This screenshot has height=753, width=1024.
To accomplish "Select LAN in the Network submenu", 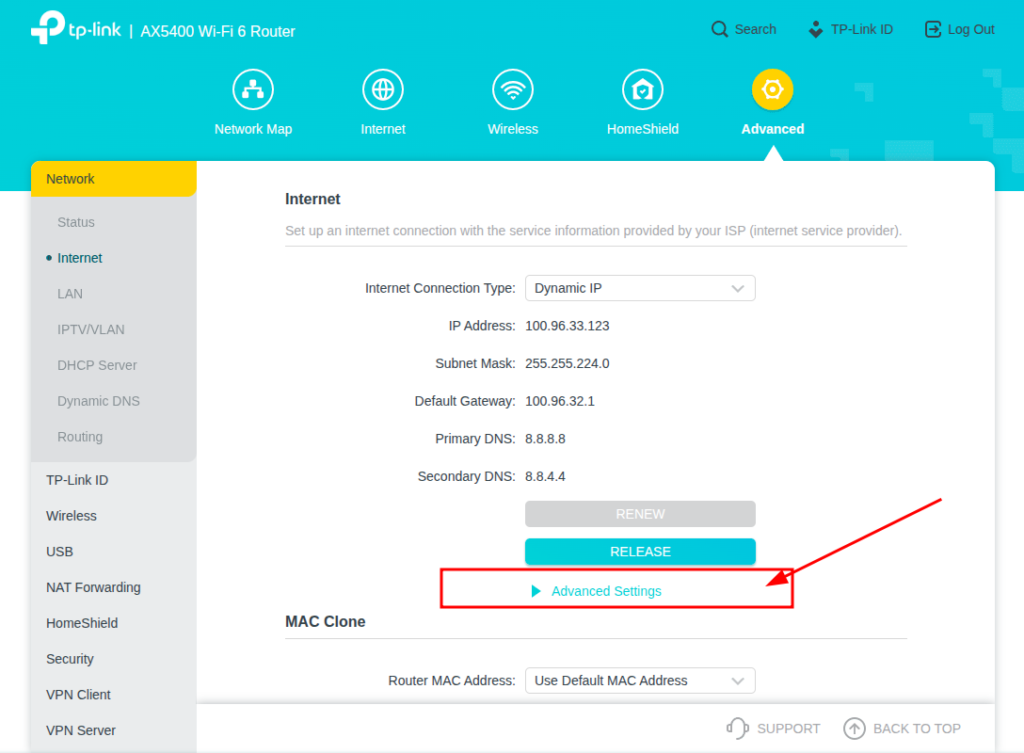I will [x=70, y=294].
